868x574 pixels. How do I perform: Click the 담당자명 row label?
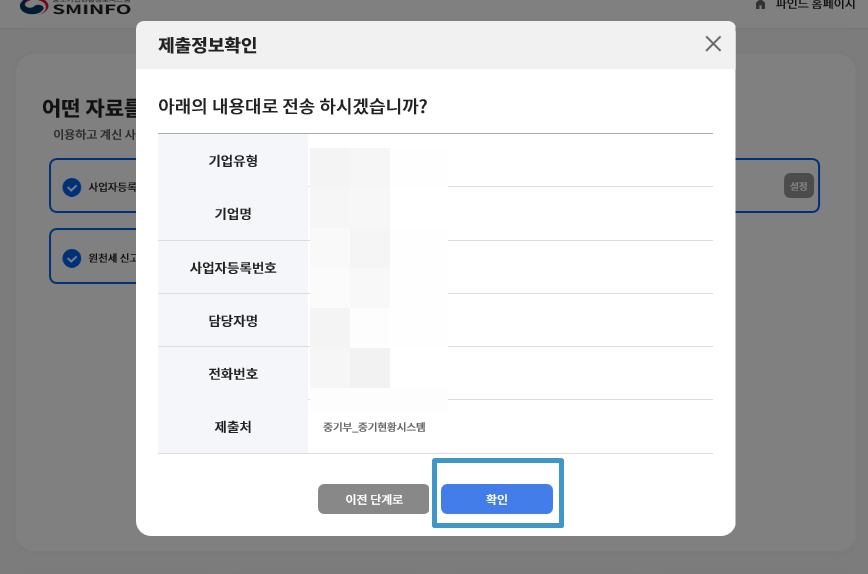(x=233, y=320)
